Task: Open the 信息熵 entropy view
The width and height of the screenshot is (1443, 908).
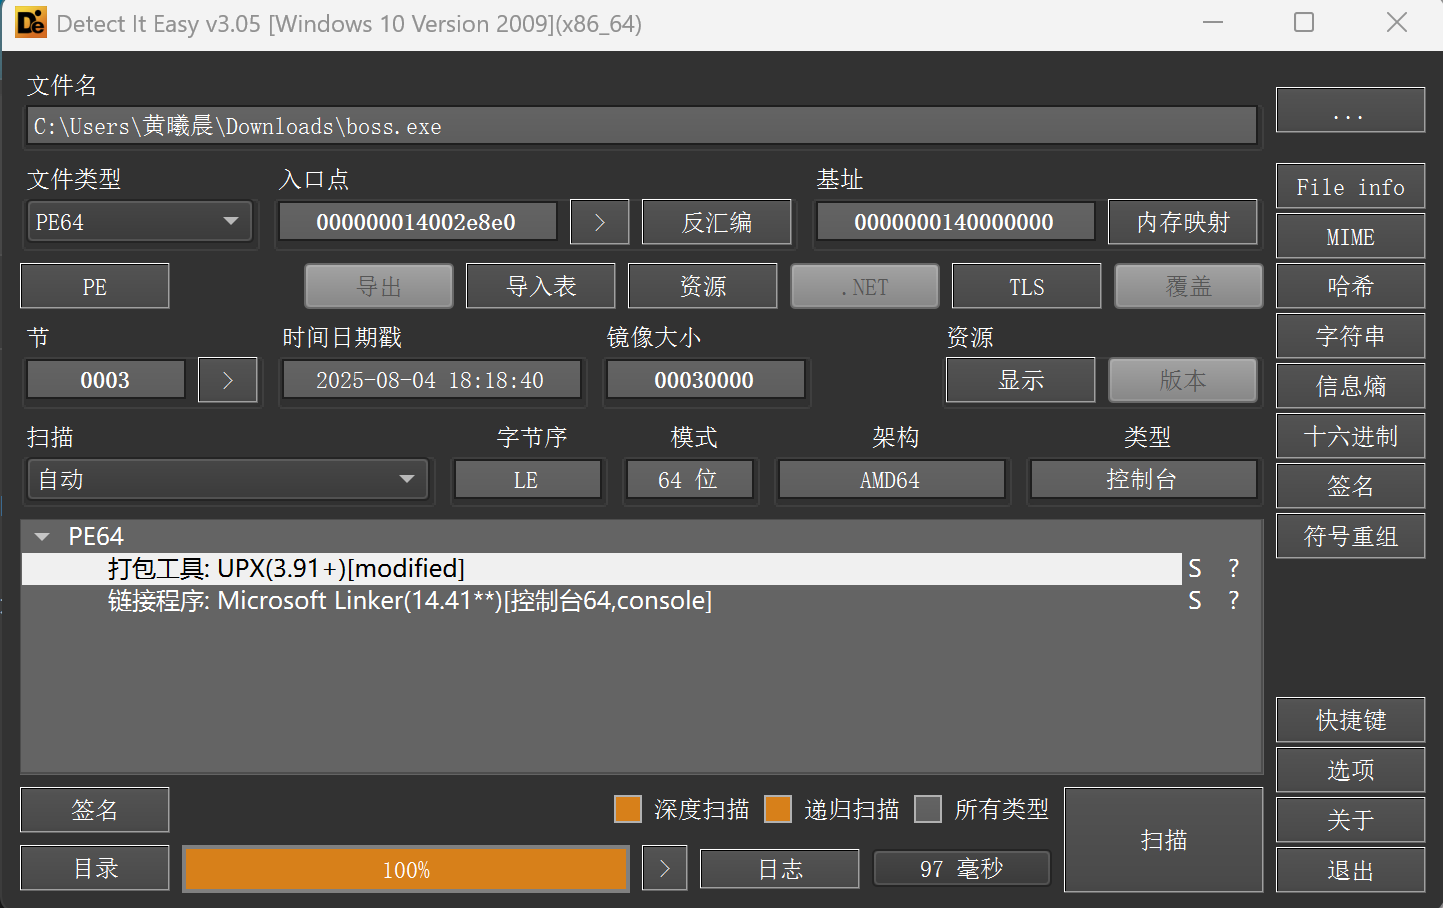Action: (x=1350, y=386)
